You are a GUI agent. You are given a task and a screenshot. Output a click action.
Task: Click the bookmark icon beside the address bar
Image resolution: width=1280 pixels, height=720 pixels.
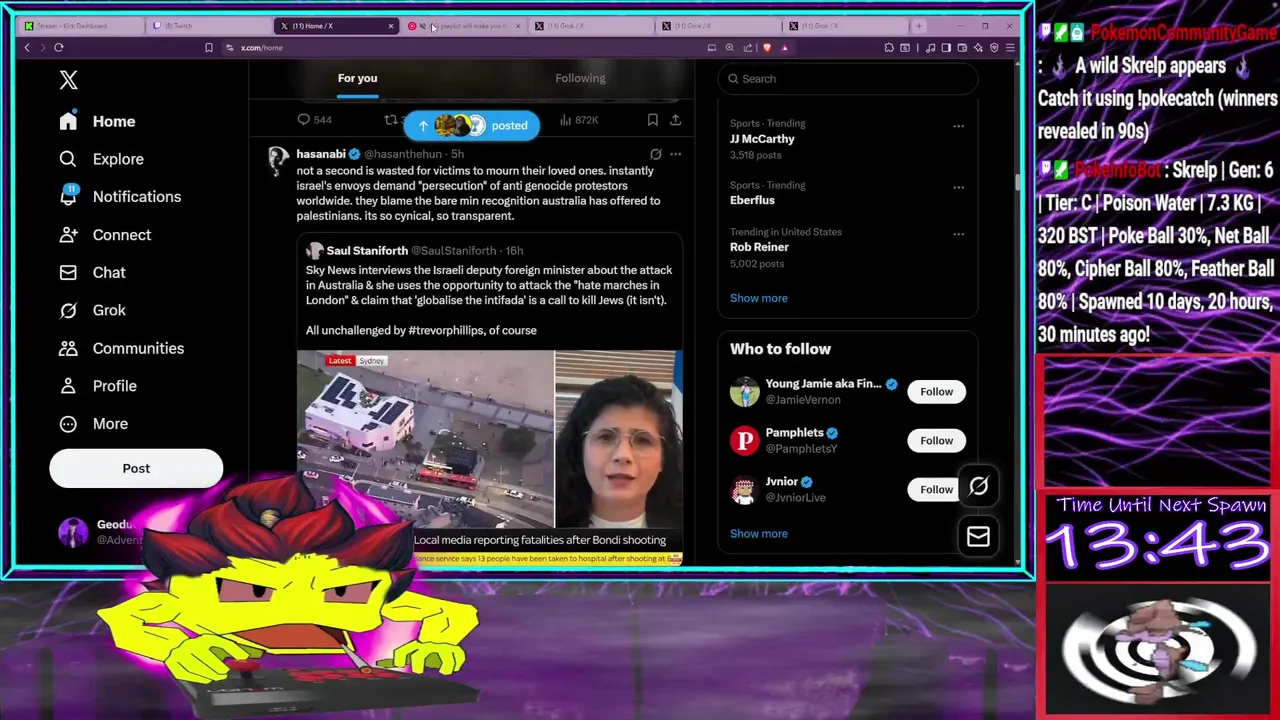pyautogui.click(x=208, y=47)
